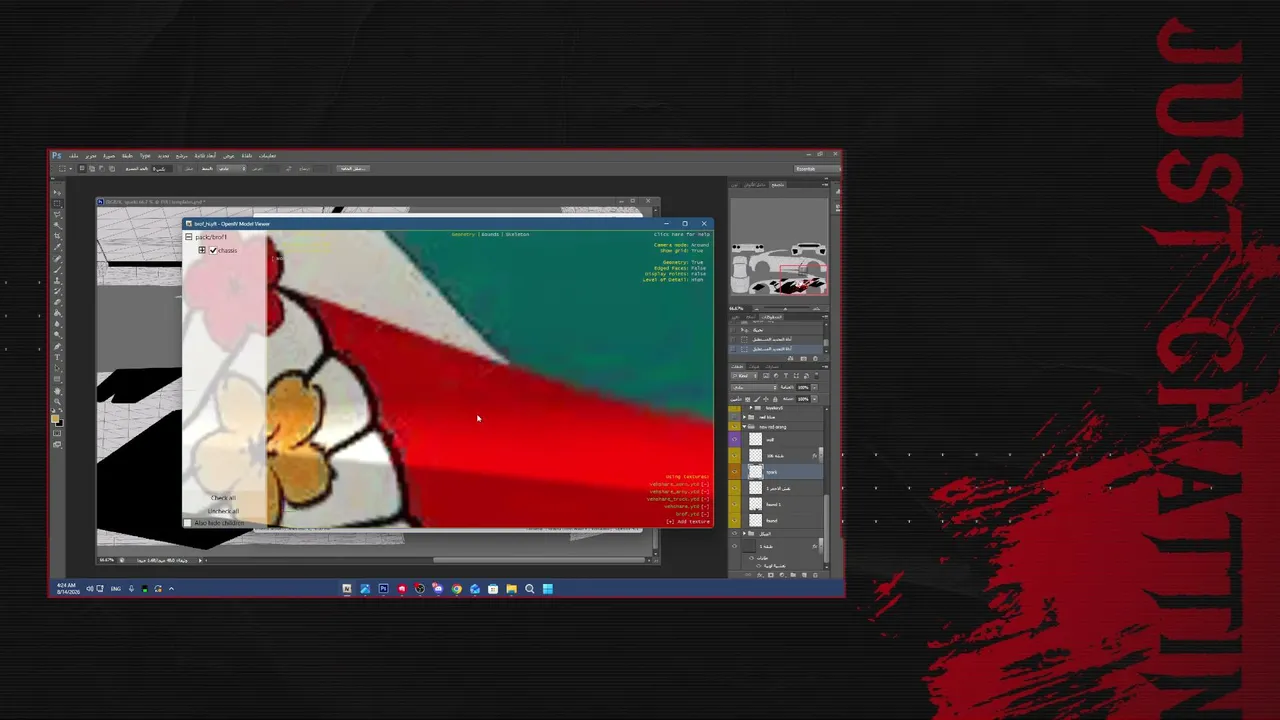Open the مرشح (Filter) menu
The image size is (1280, 720).
tap(182, 156)
